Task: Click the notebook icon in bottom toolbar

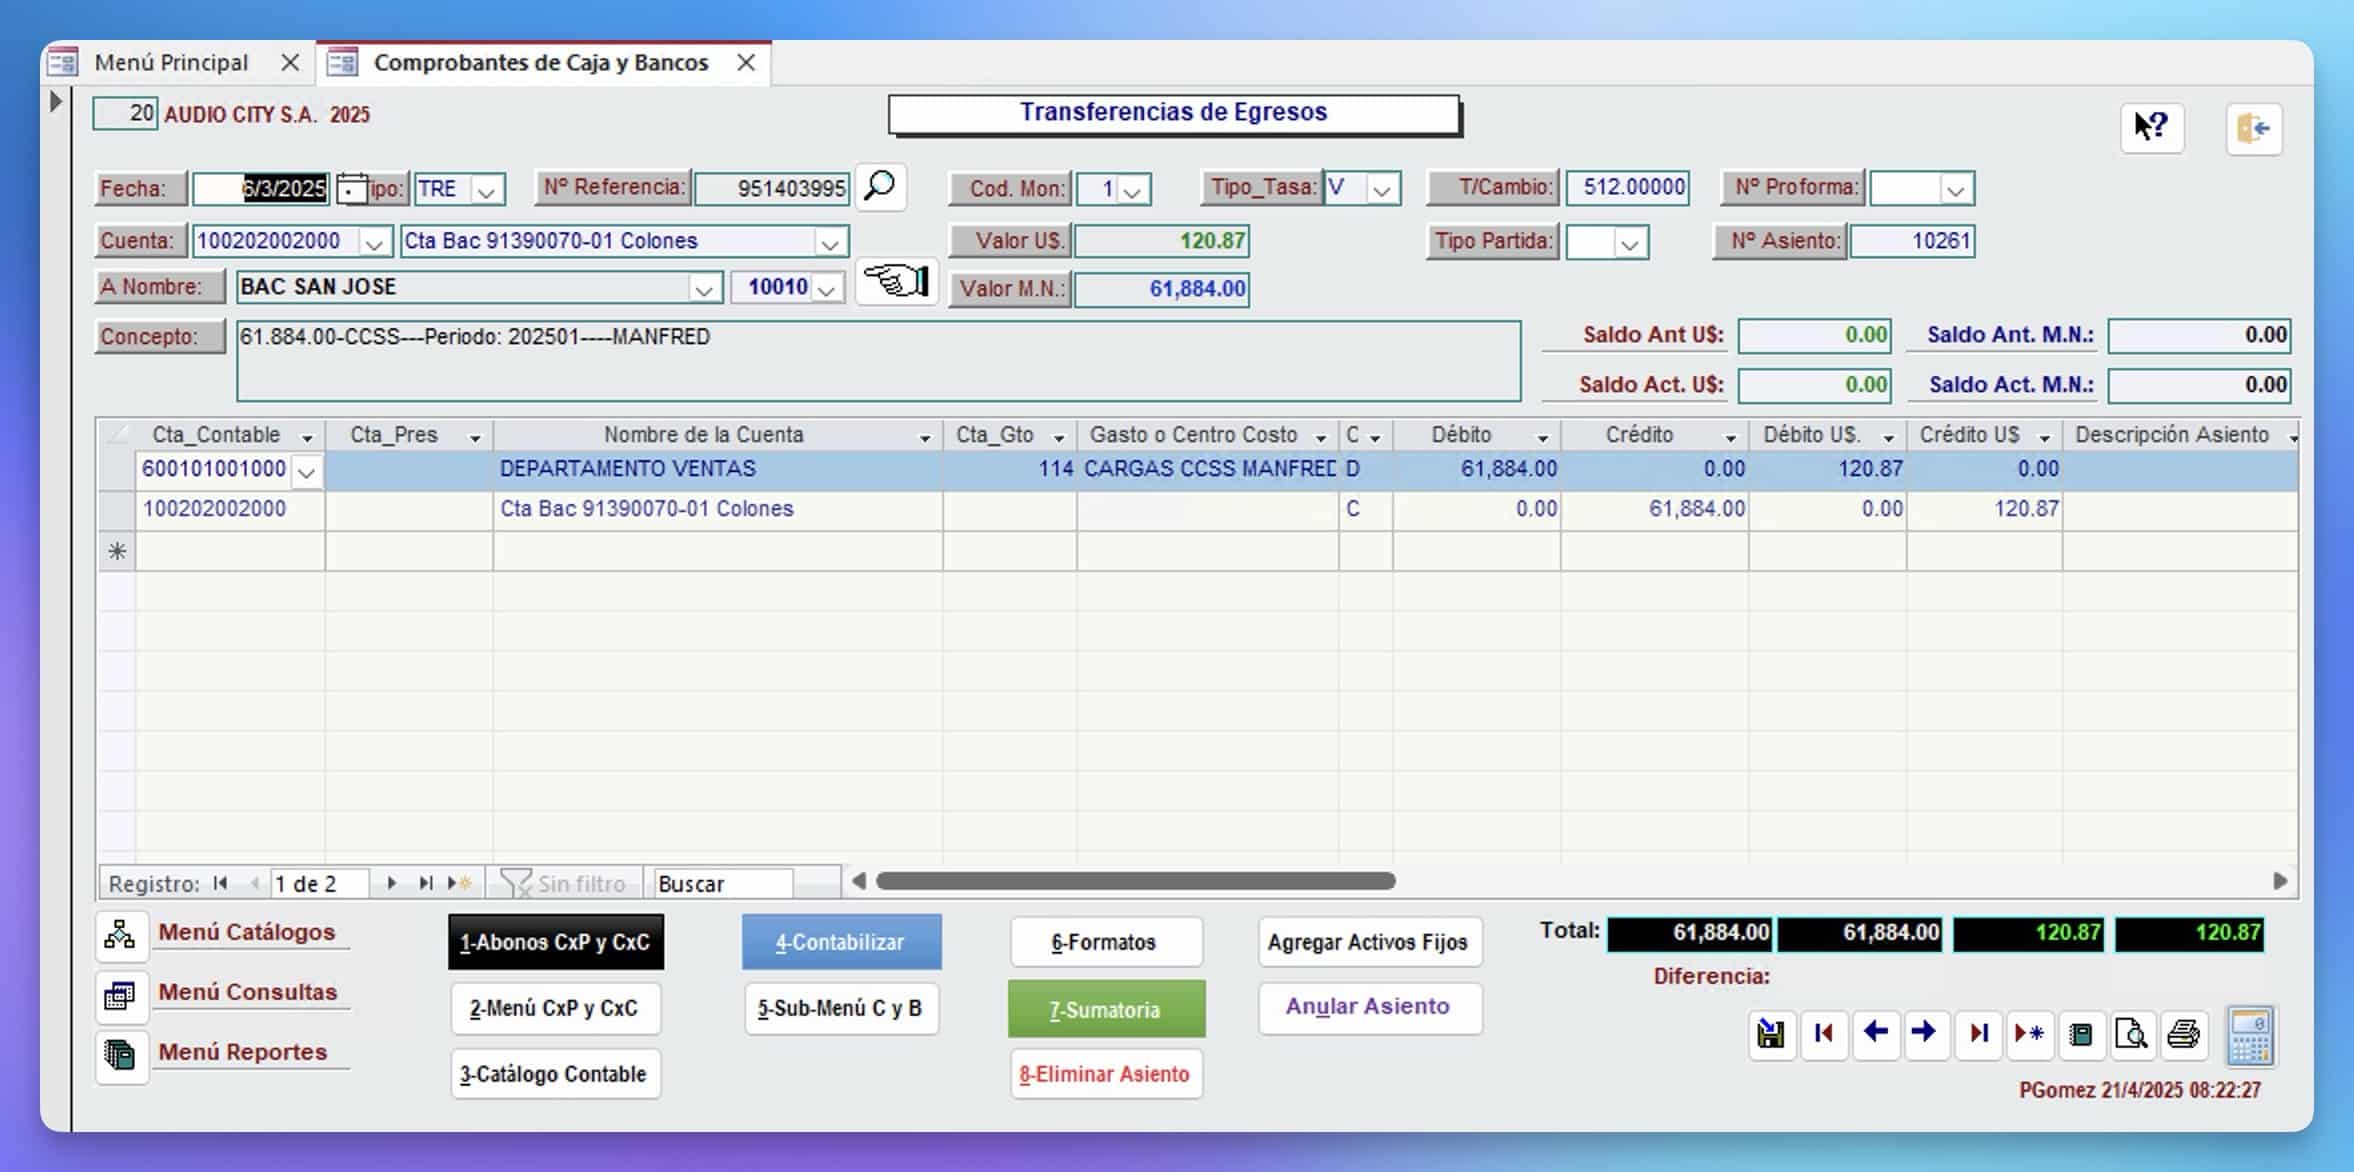Action: [2080, 1033]
